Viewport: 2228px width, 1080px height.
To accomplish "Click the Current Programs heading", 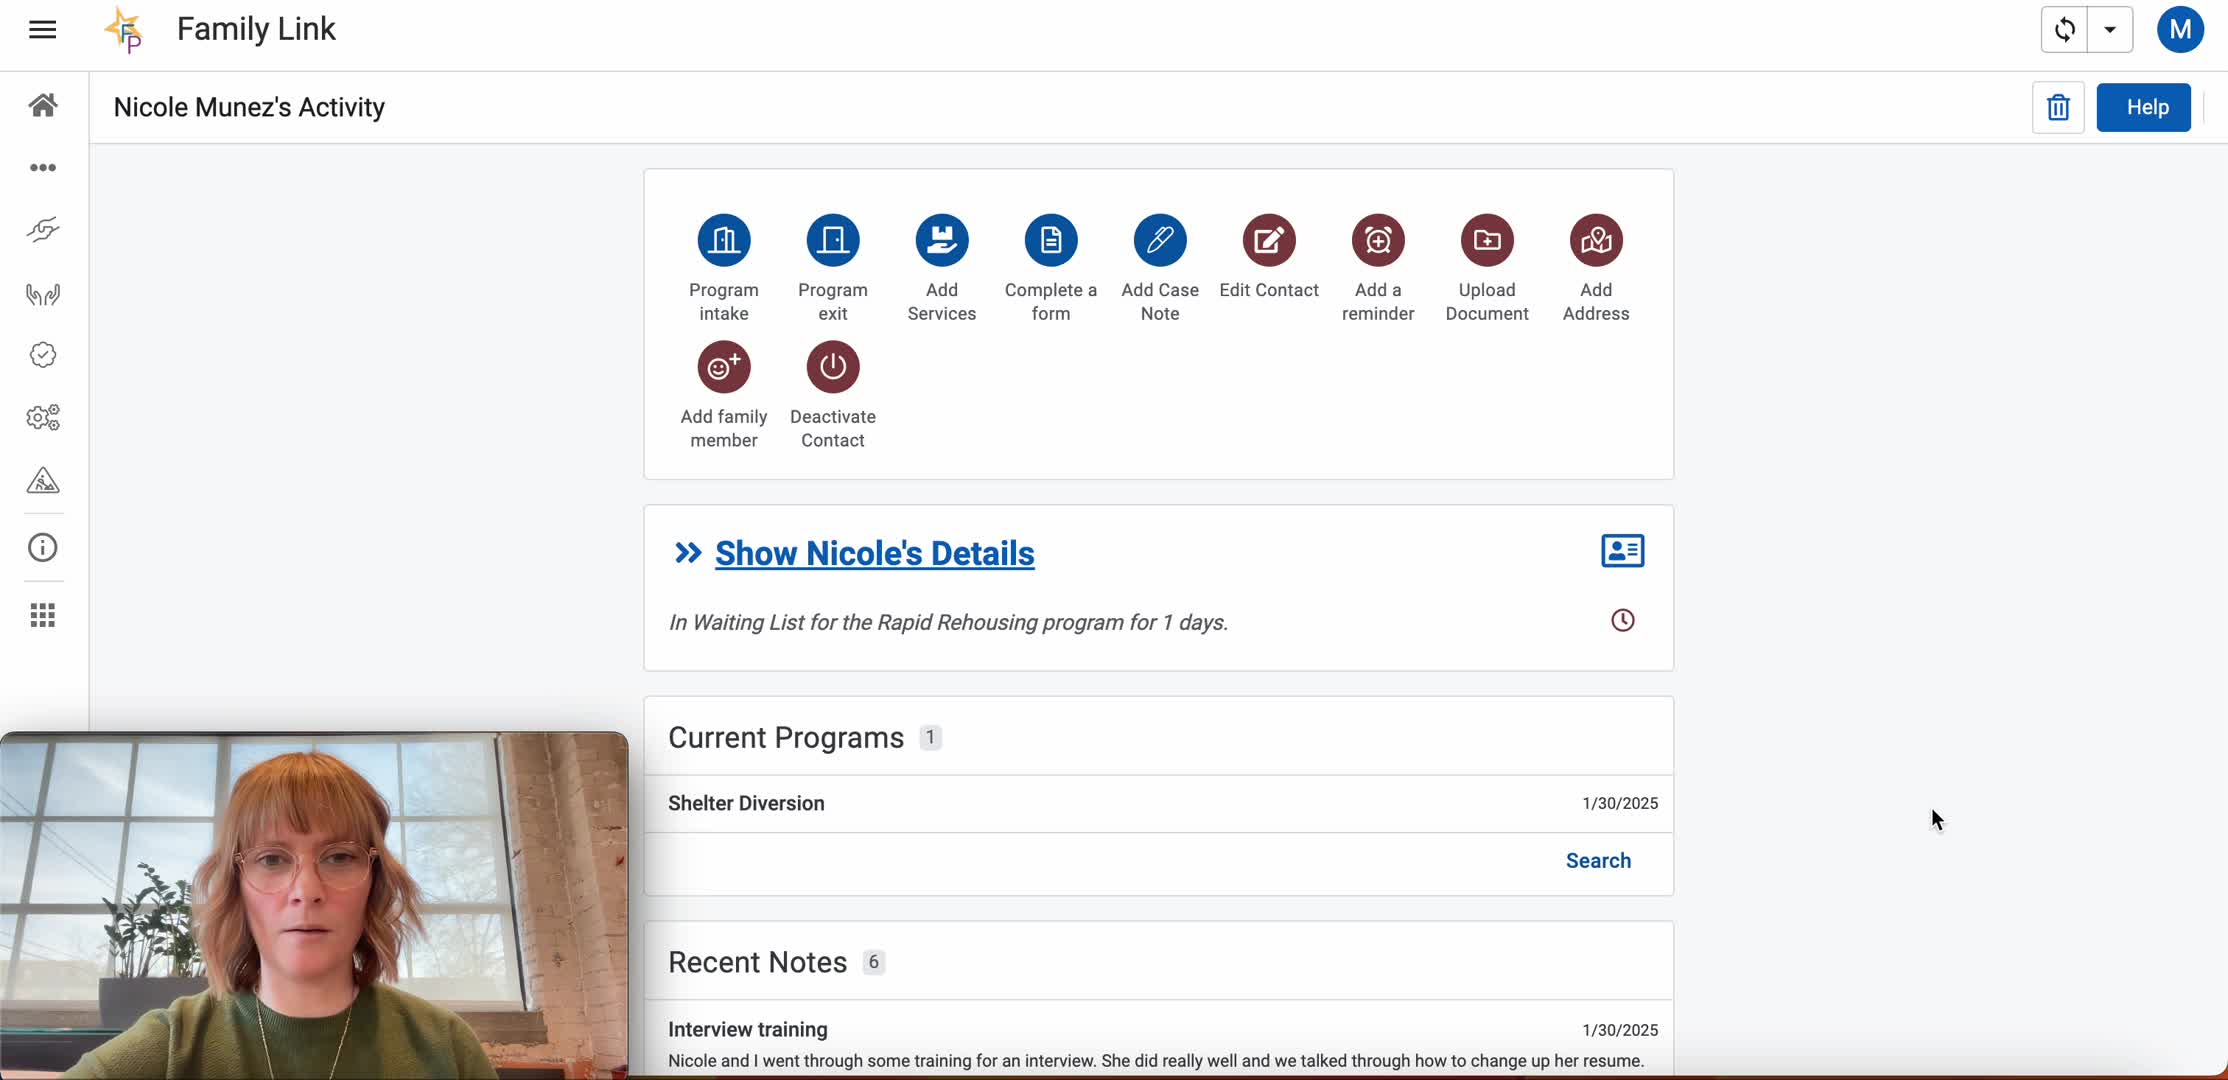I will 786,738.
